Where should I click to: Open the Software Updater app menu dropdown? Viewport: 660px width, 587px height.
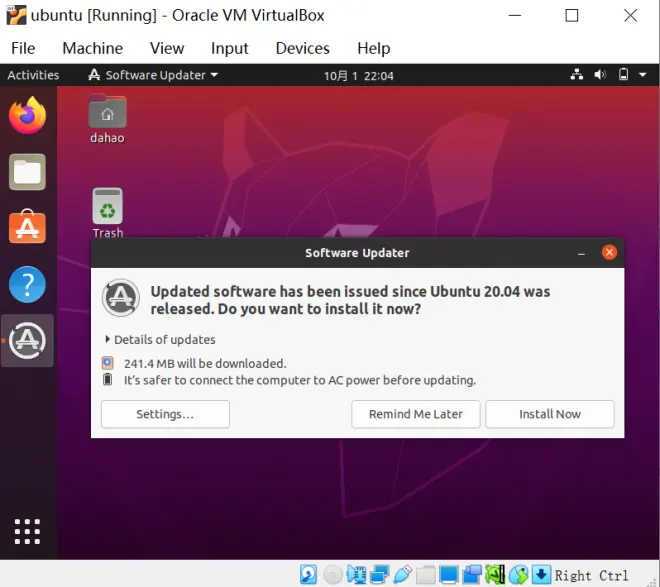tap(153, 75)
